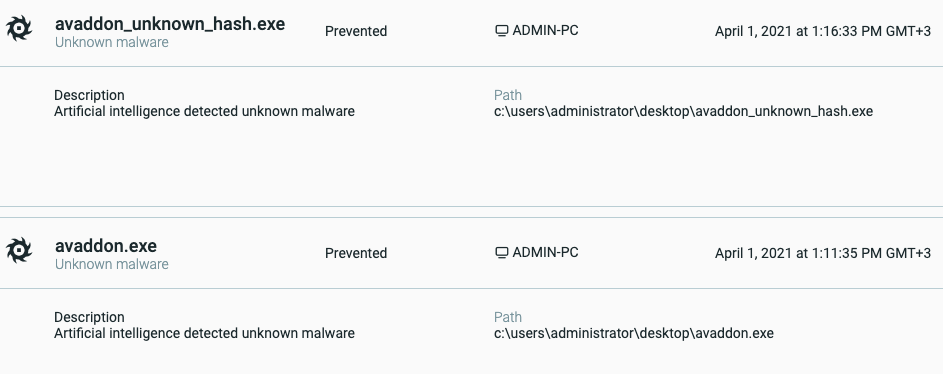Image resolution: width=943 pixels, height=374 pixels.
Task: Click ADMIN-PC device name in first event
Action: click(545, 31)
